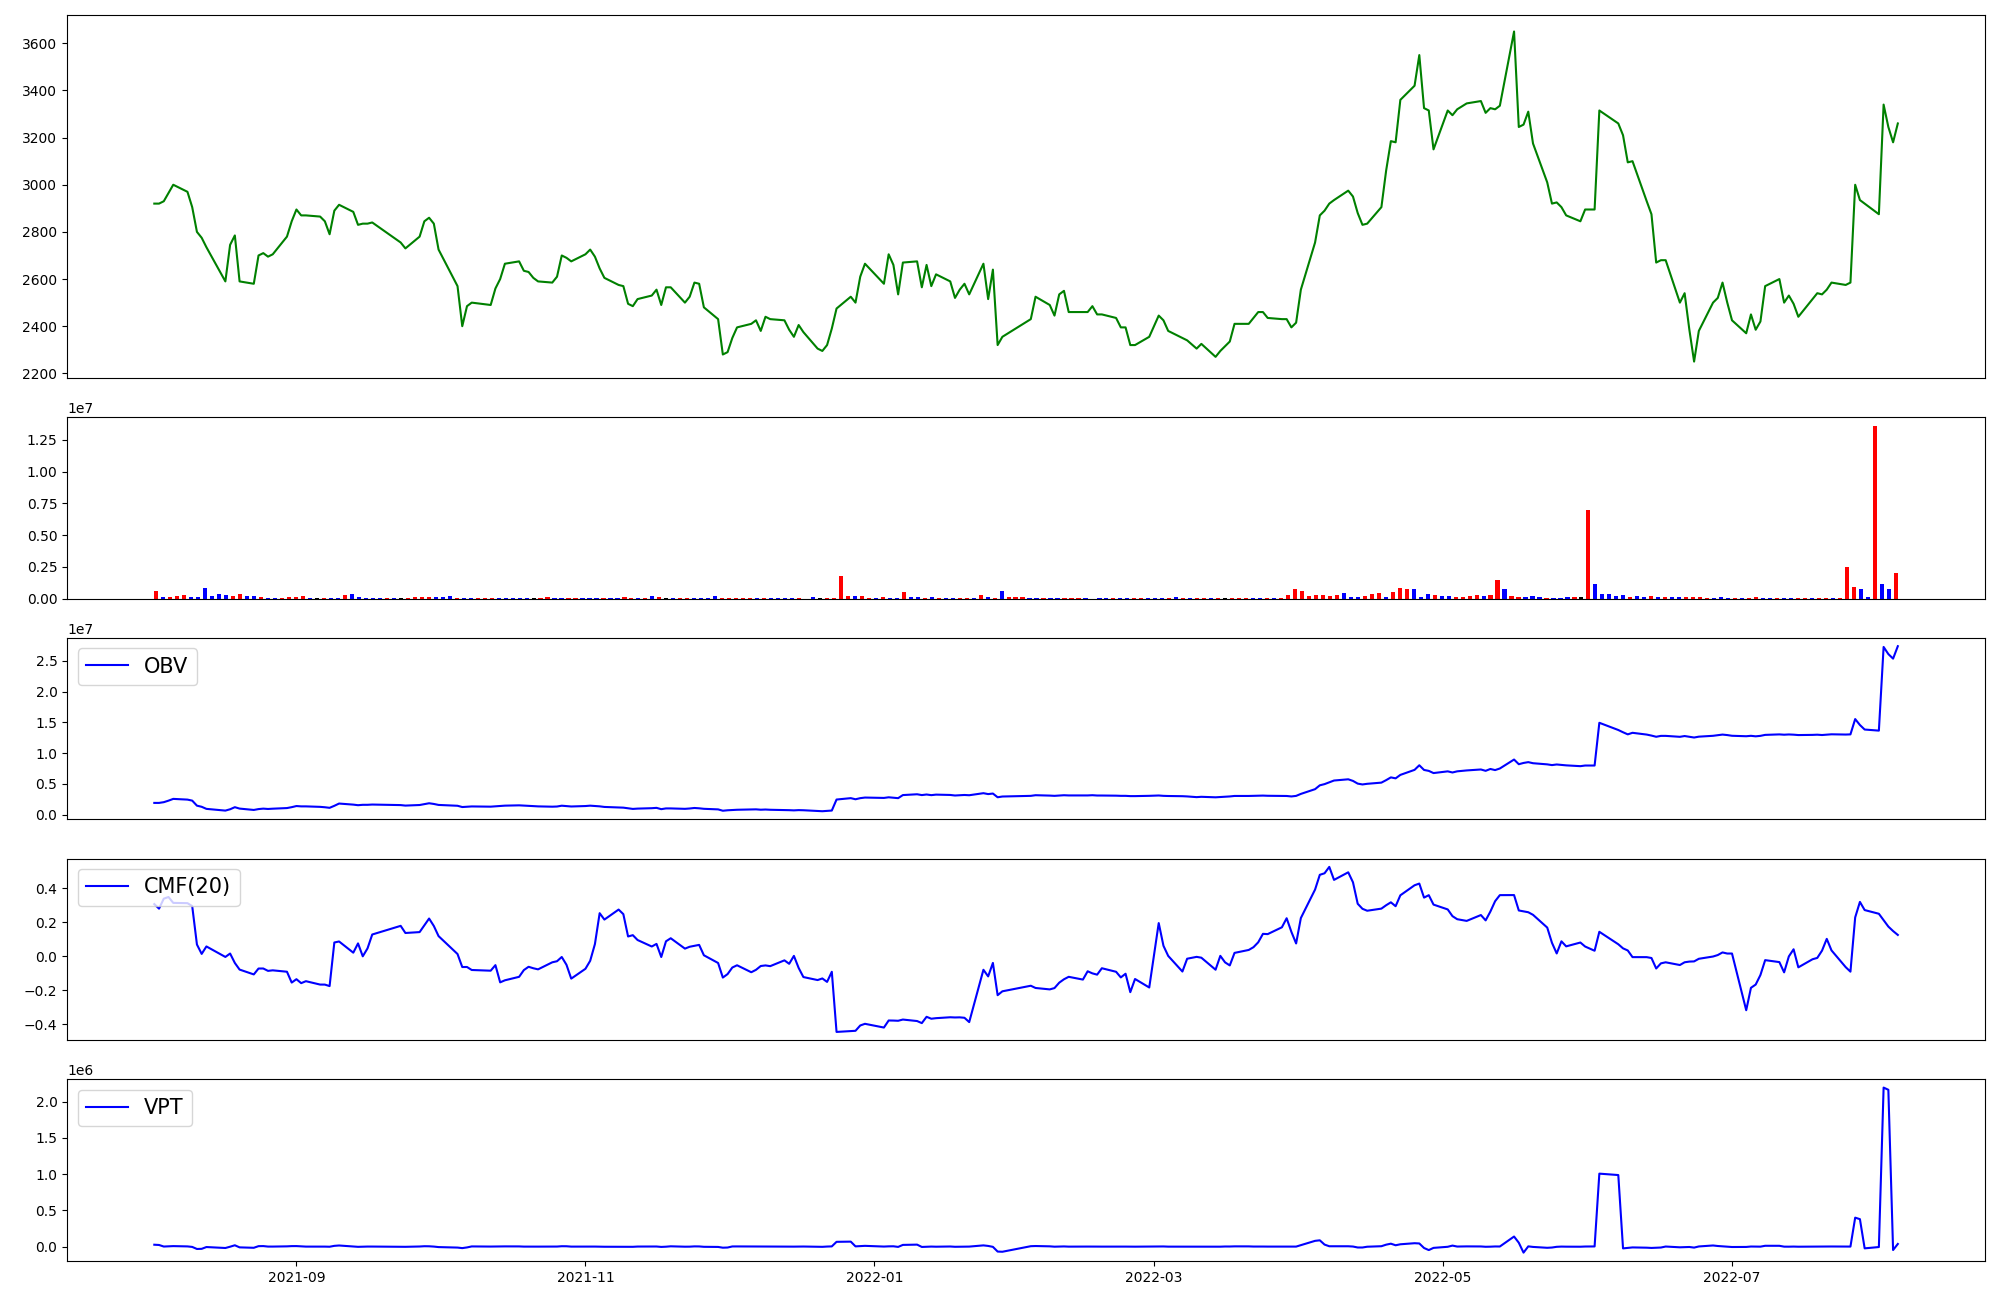
Task: Click the 2021-09 x-axis date label
Action: click(297, 1277)
